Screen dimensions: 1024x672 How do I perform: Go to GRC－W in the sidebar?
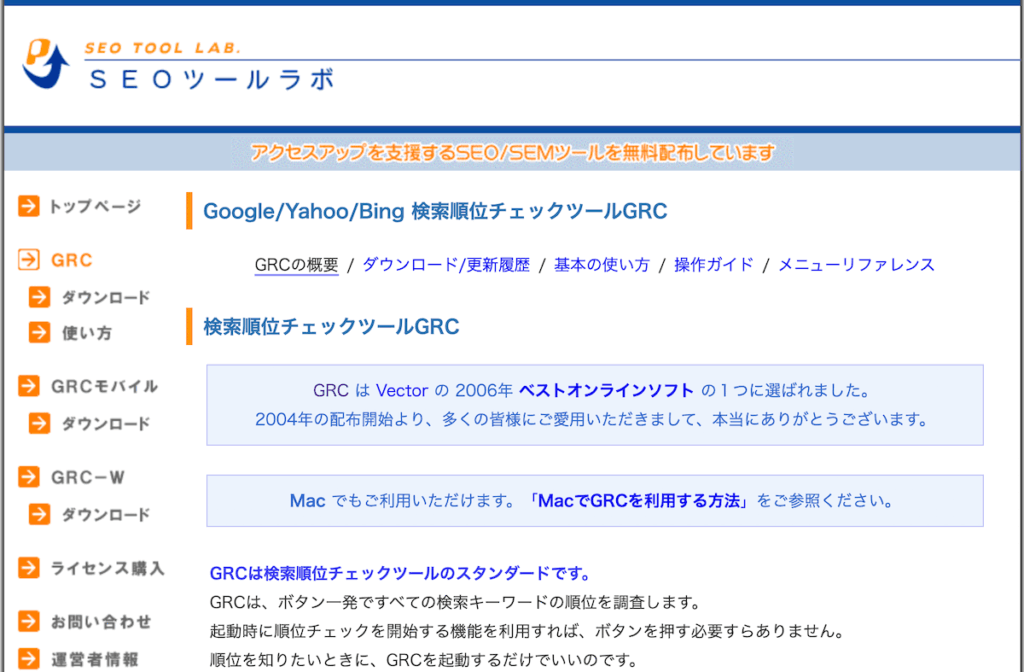[x=88, y=477]
